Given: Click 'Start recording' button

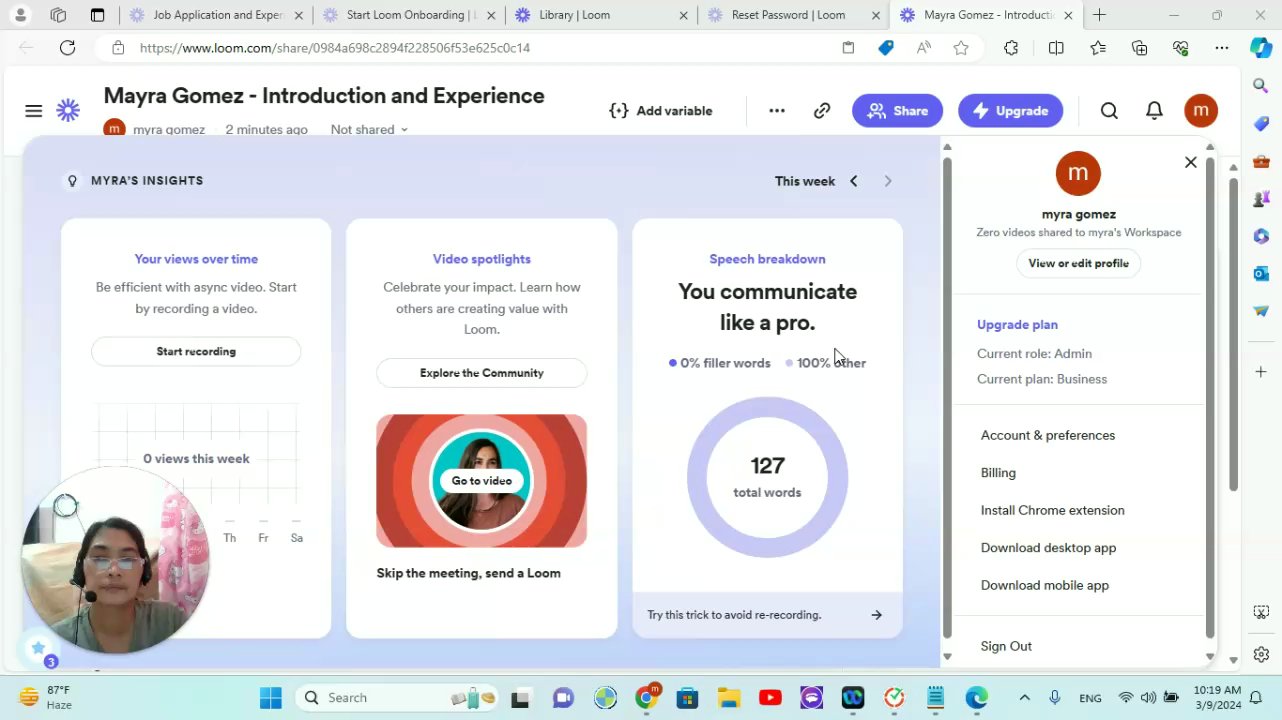Looking at the screenshot, I should [x=196, y=351].
